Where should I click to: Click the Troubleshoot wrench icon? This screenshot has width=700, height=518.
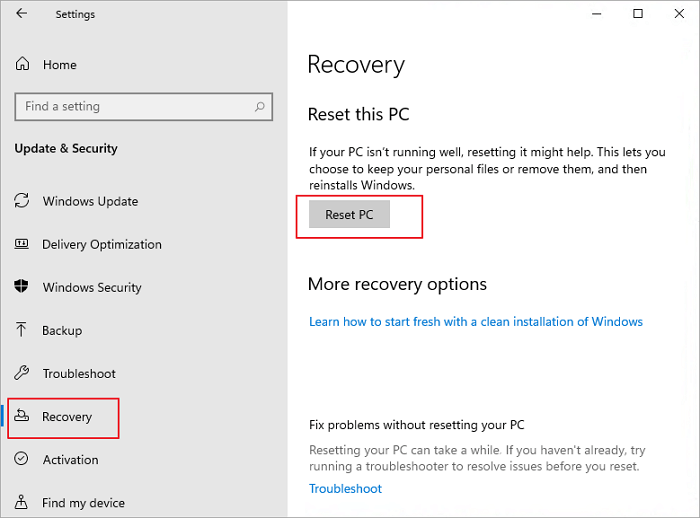22,373
